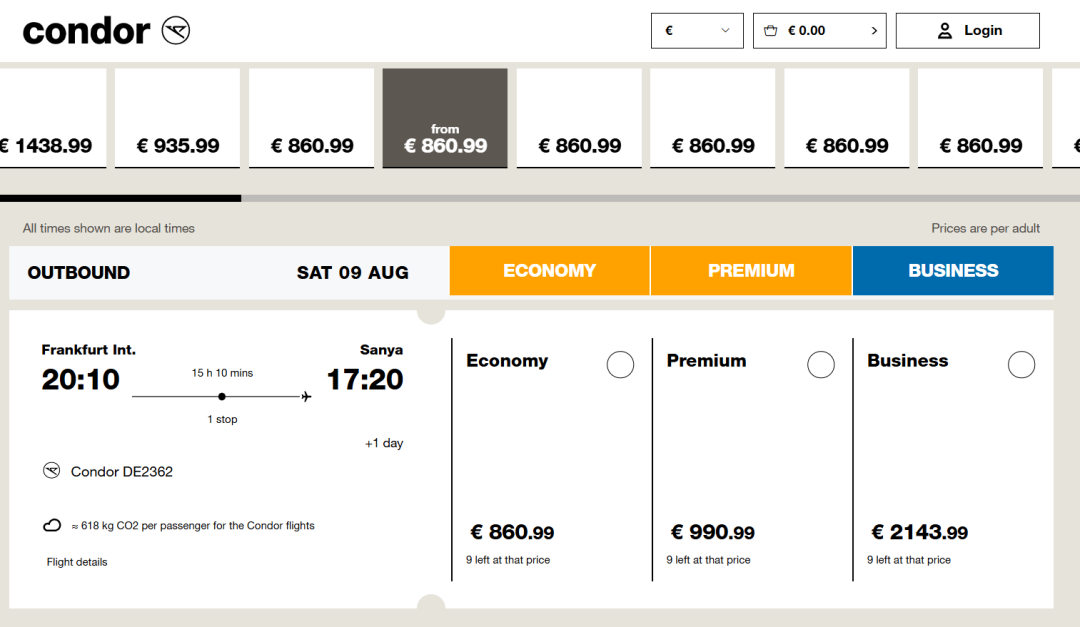Select the Business fare radio button
The width and height of the screenshot is (1080, 627).
(x=1021, y=365)
